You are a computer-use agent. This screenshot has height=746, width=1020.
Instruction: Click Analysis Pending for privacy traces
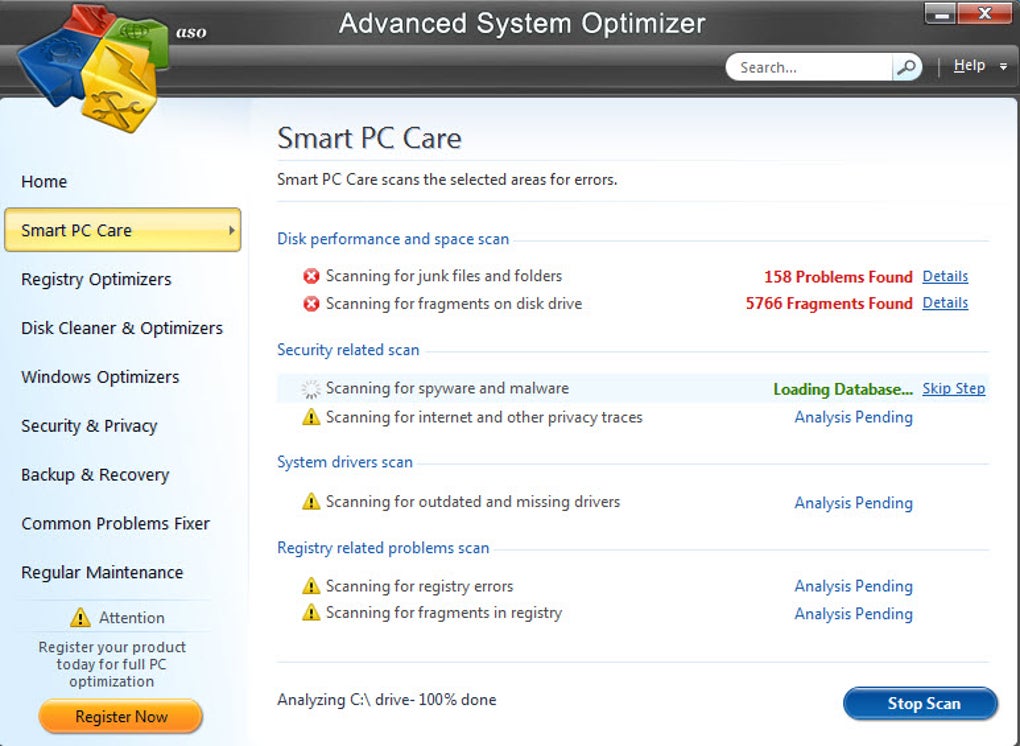[x=853, y=418]
